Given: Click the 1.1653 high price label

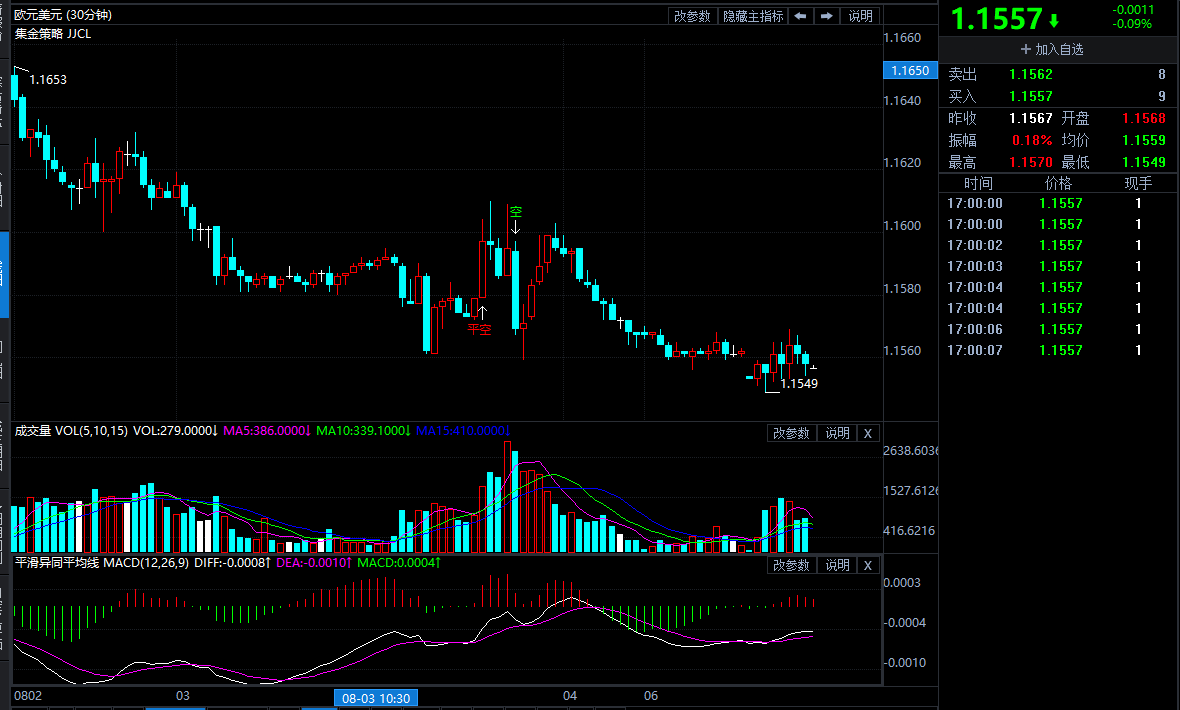Looking at the screenshot, I should [x=47, y=80].
